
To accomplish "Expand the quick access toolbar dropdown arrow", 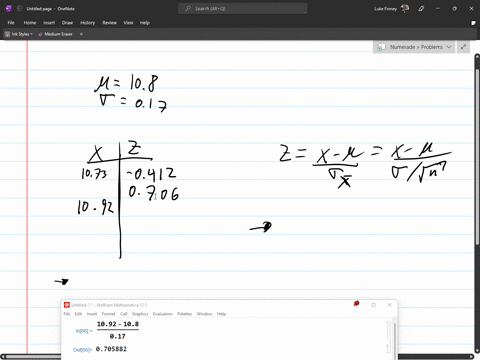I will 81,34.
